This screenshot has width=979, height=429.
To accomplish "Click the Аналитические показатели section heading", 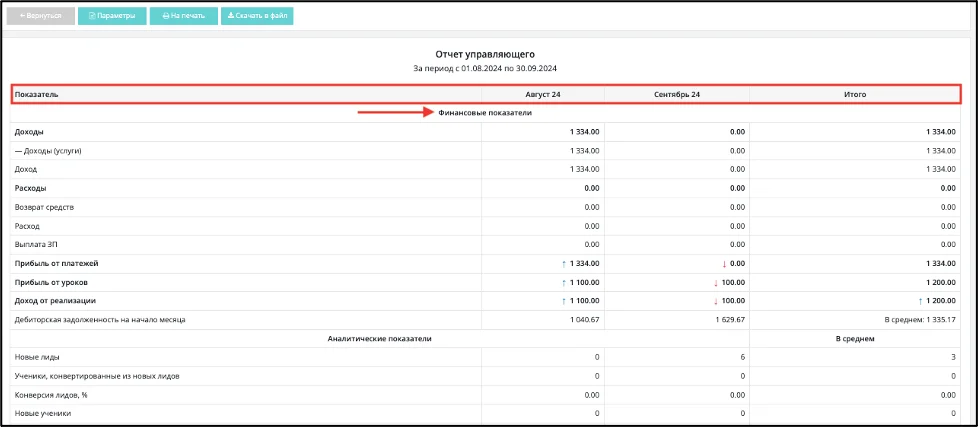I will [x=380, y=338].
